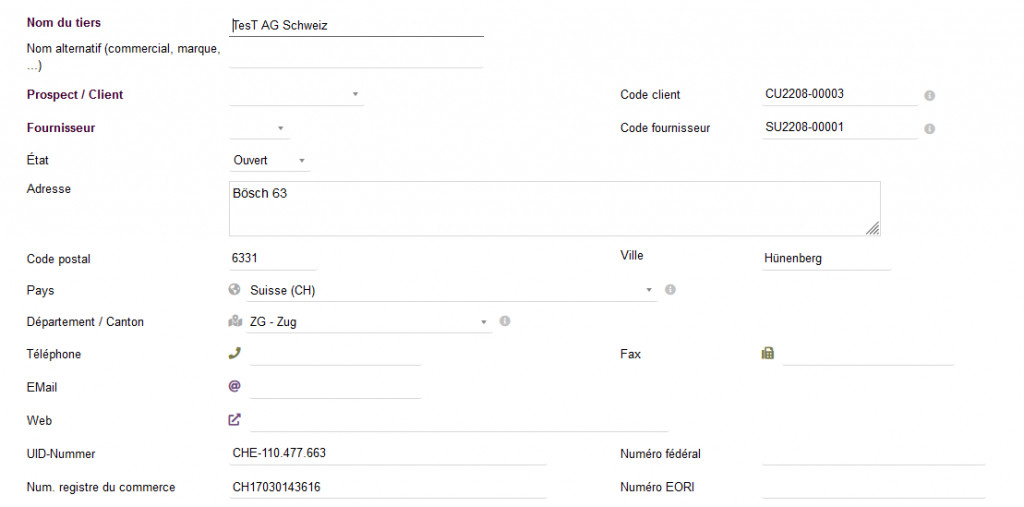This screenshot has height=507, width=1024.
Task: Expand the Fournisseur dropdown
Action: (258, 128)
